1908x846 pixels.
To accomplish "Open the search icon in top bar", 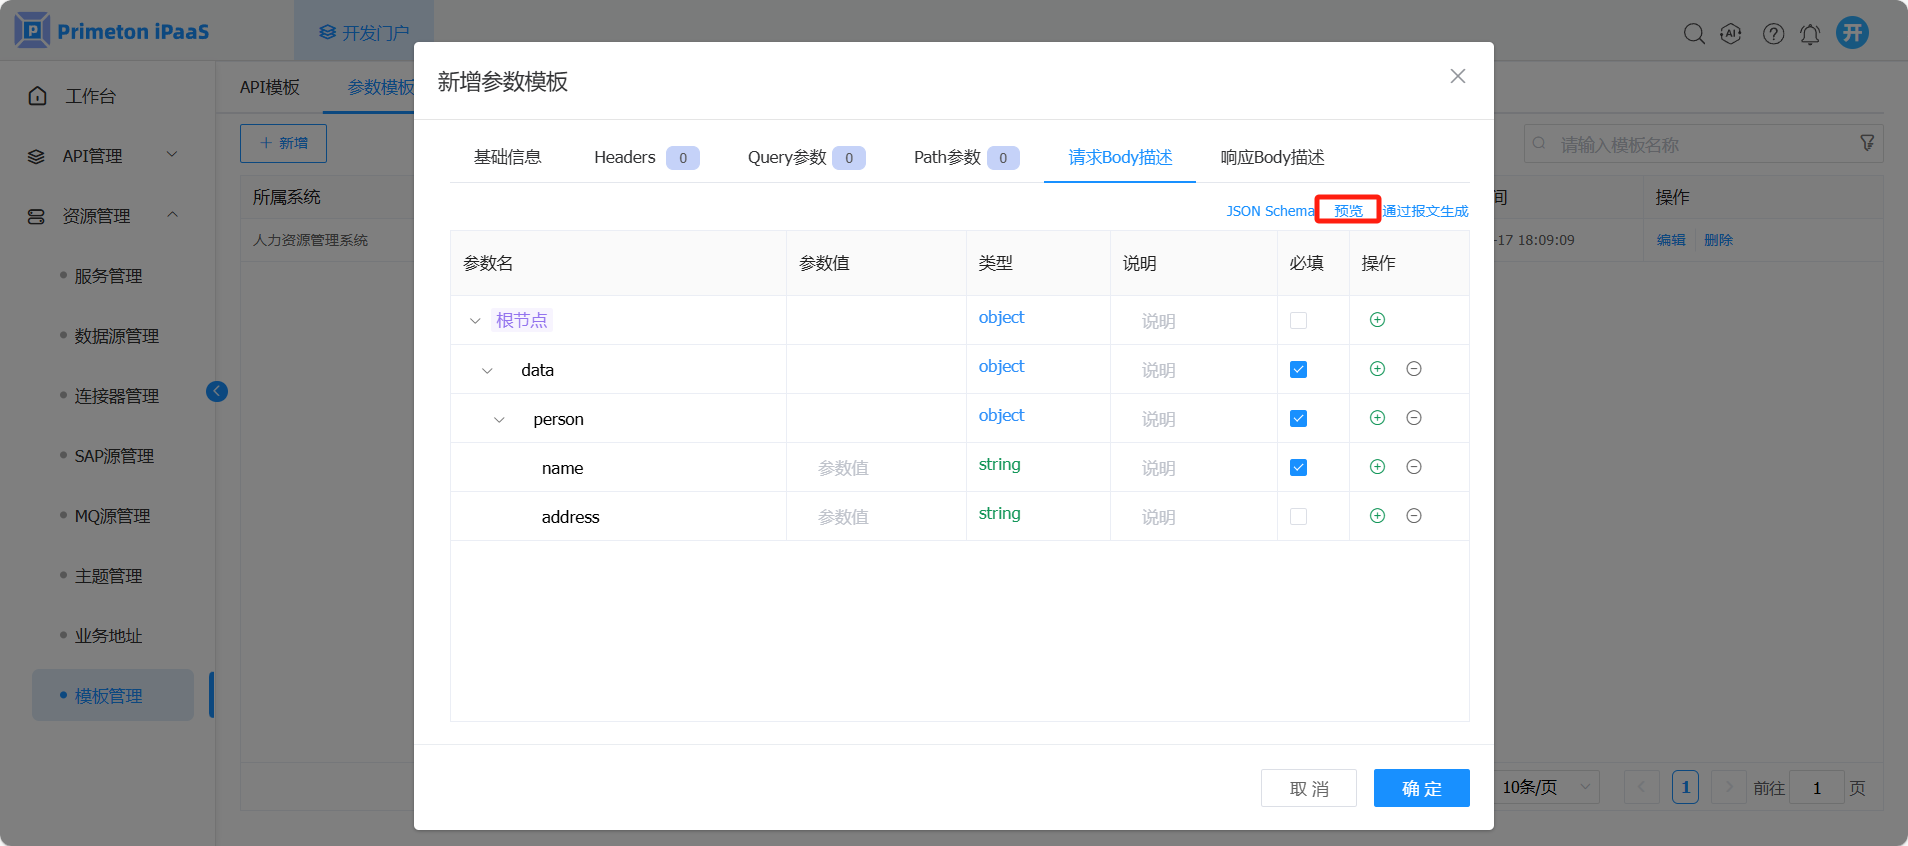I will coord(1693,34).
